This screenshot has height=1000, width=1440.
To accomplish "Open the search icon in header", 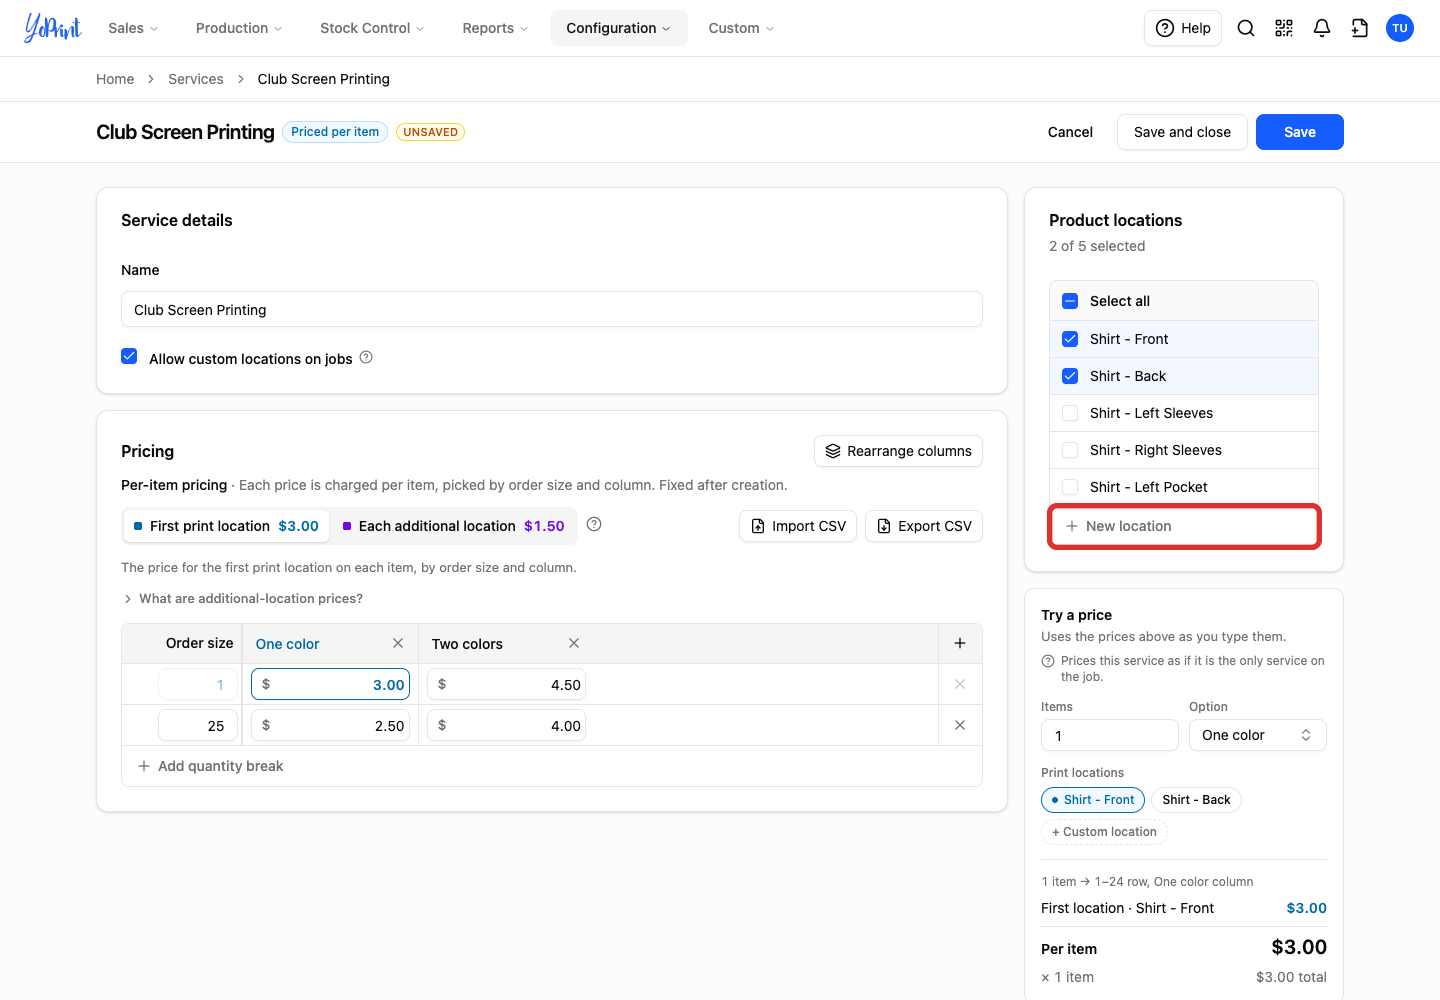I will click(1246, 28).
